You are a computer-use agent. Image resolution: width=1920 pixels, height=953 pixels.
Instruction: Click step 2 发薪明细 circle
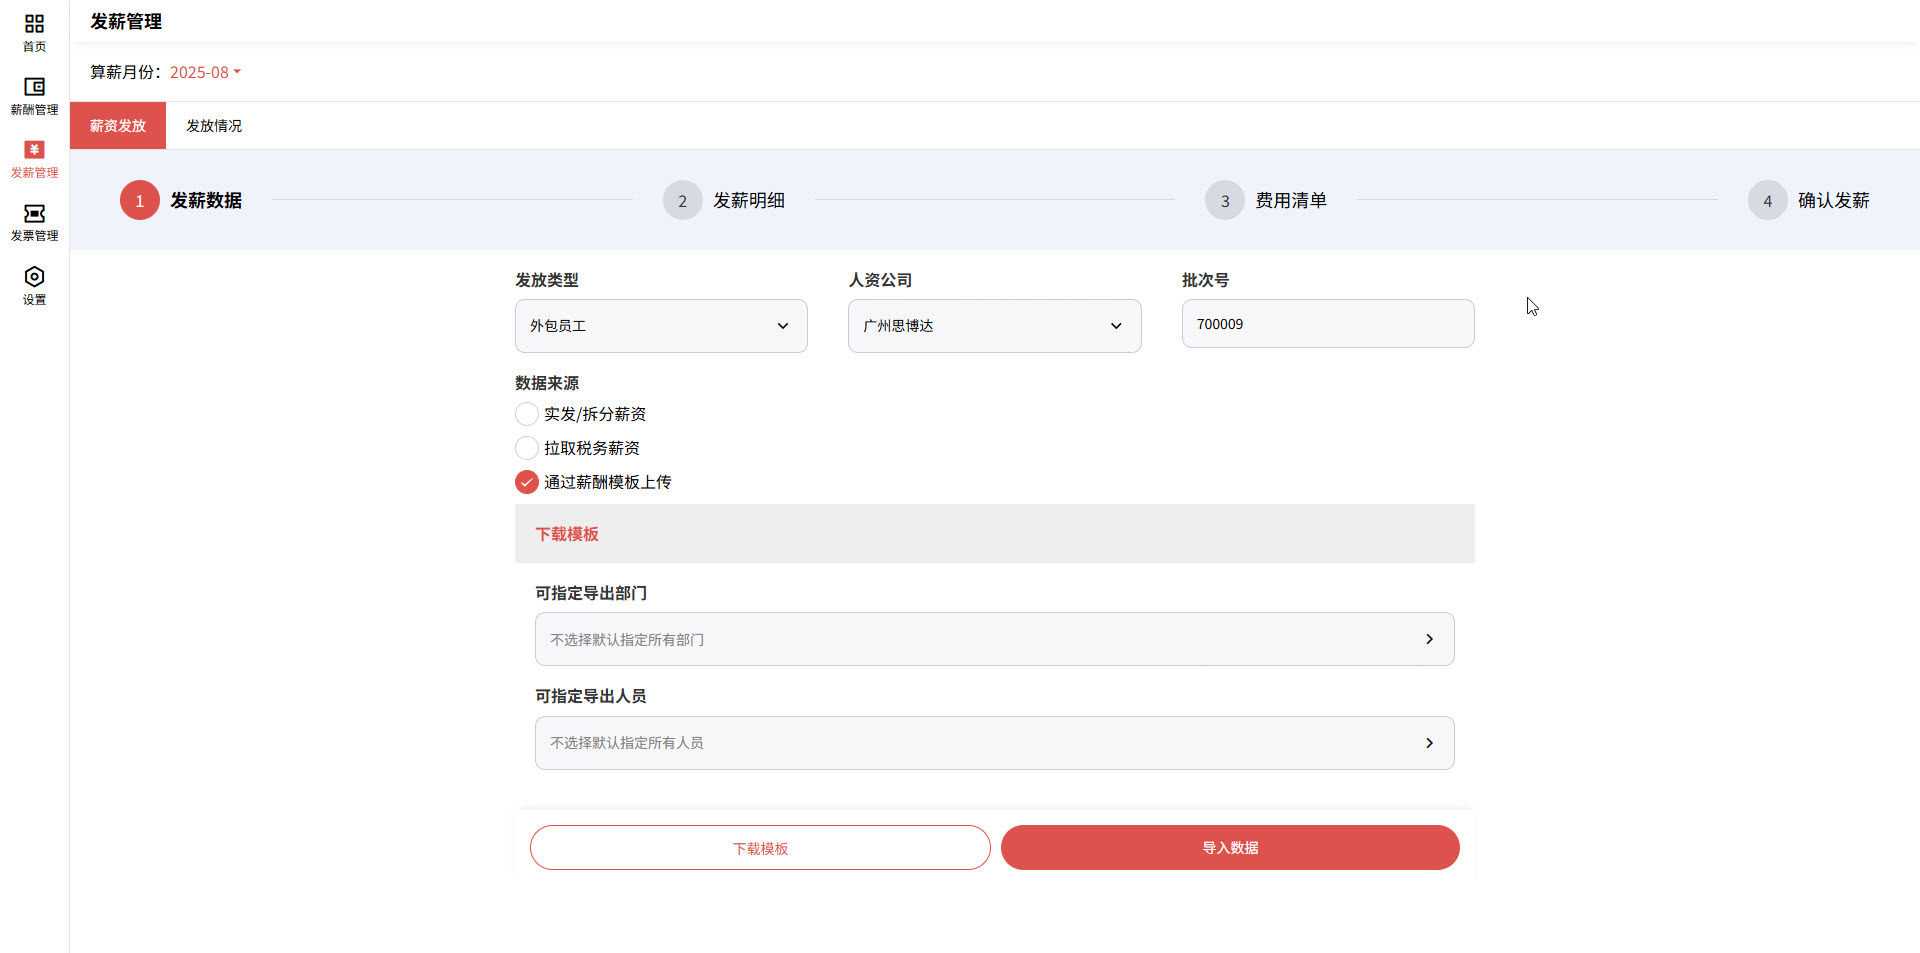coord(682,200)
